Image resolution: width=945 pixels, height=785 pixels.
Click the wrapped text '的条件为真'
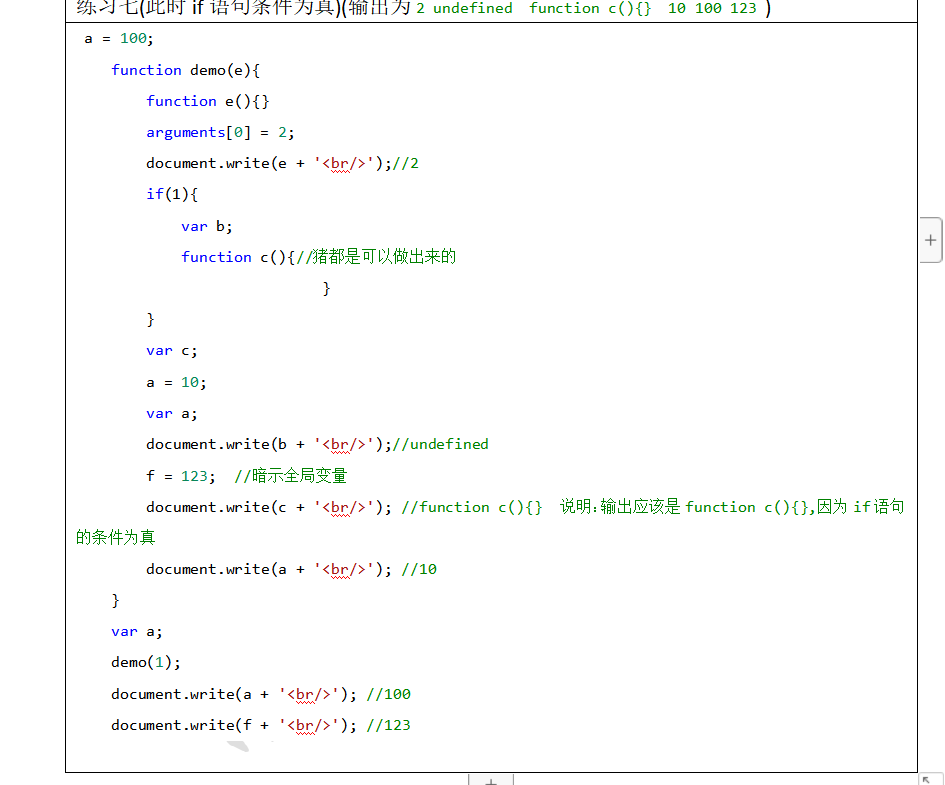point(116,537)
